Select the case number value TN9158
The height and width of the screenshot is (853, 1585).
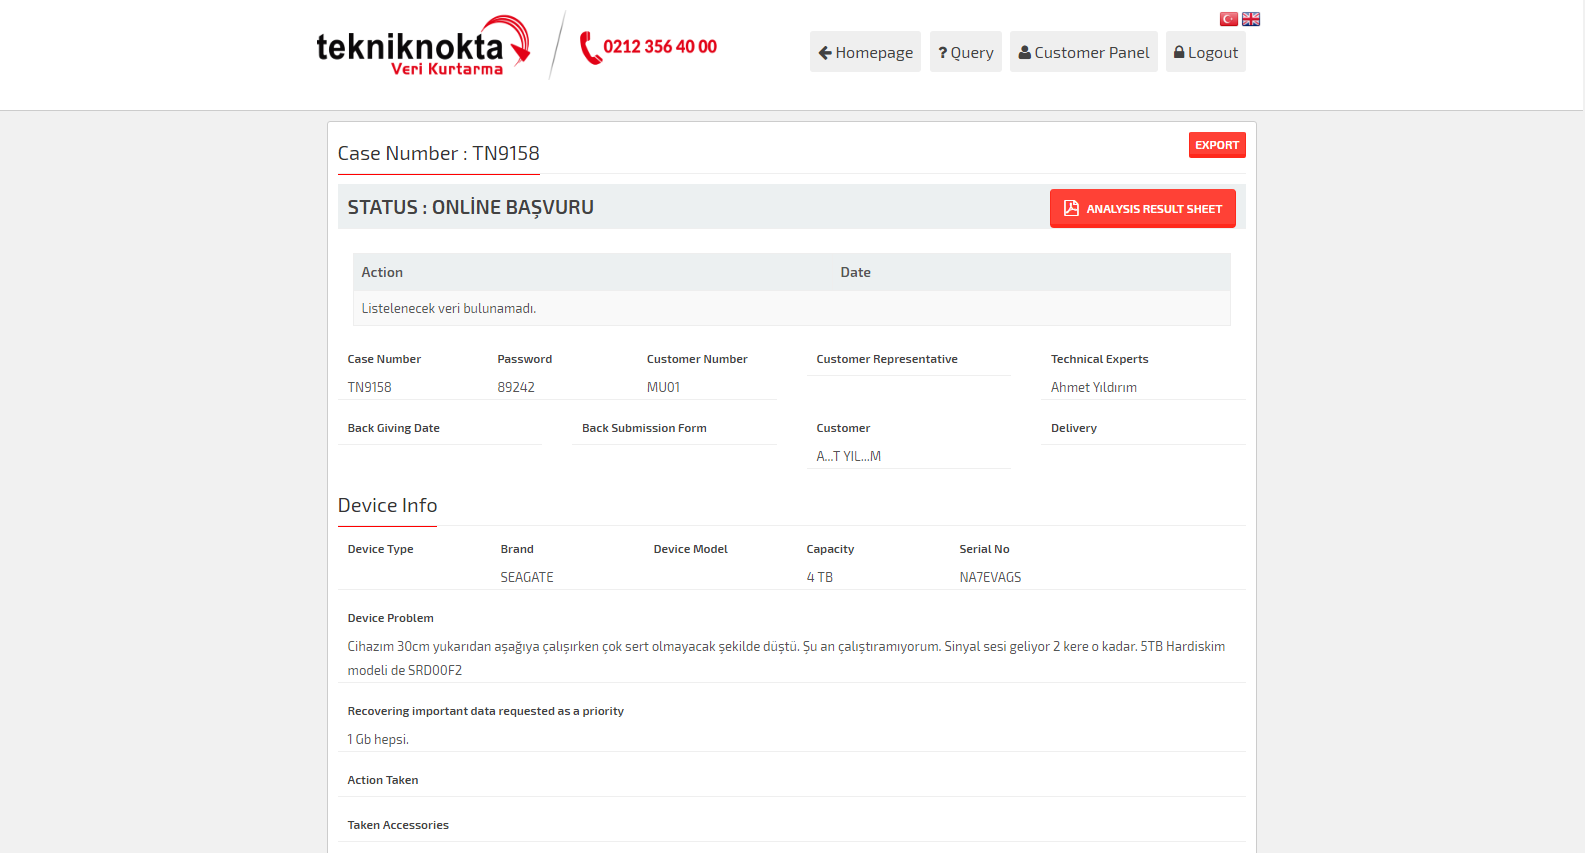(x=369, y=387)
